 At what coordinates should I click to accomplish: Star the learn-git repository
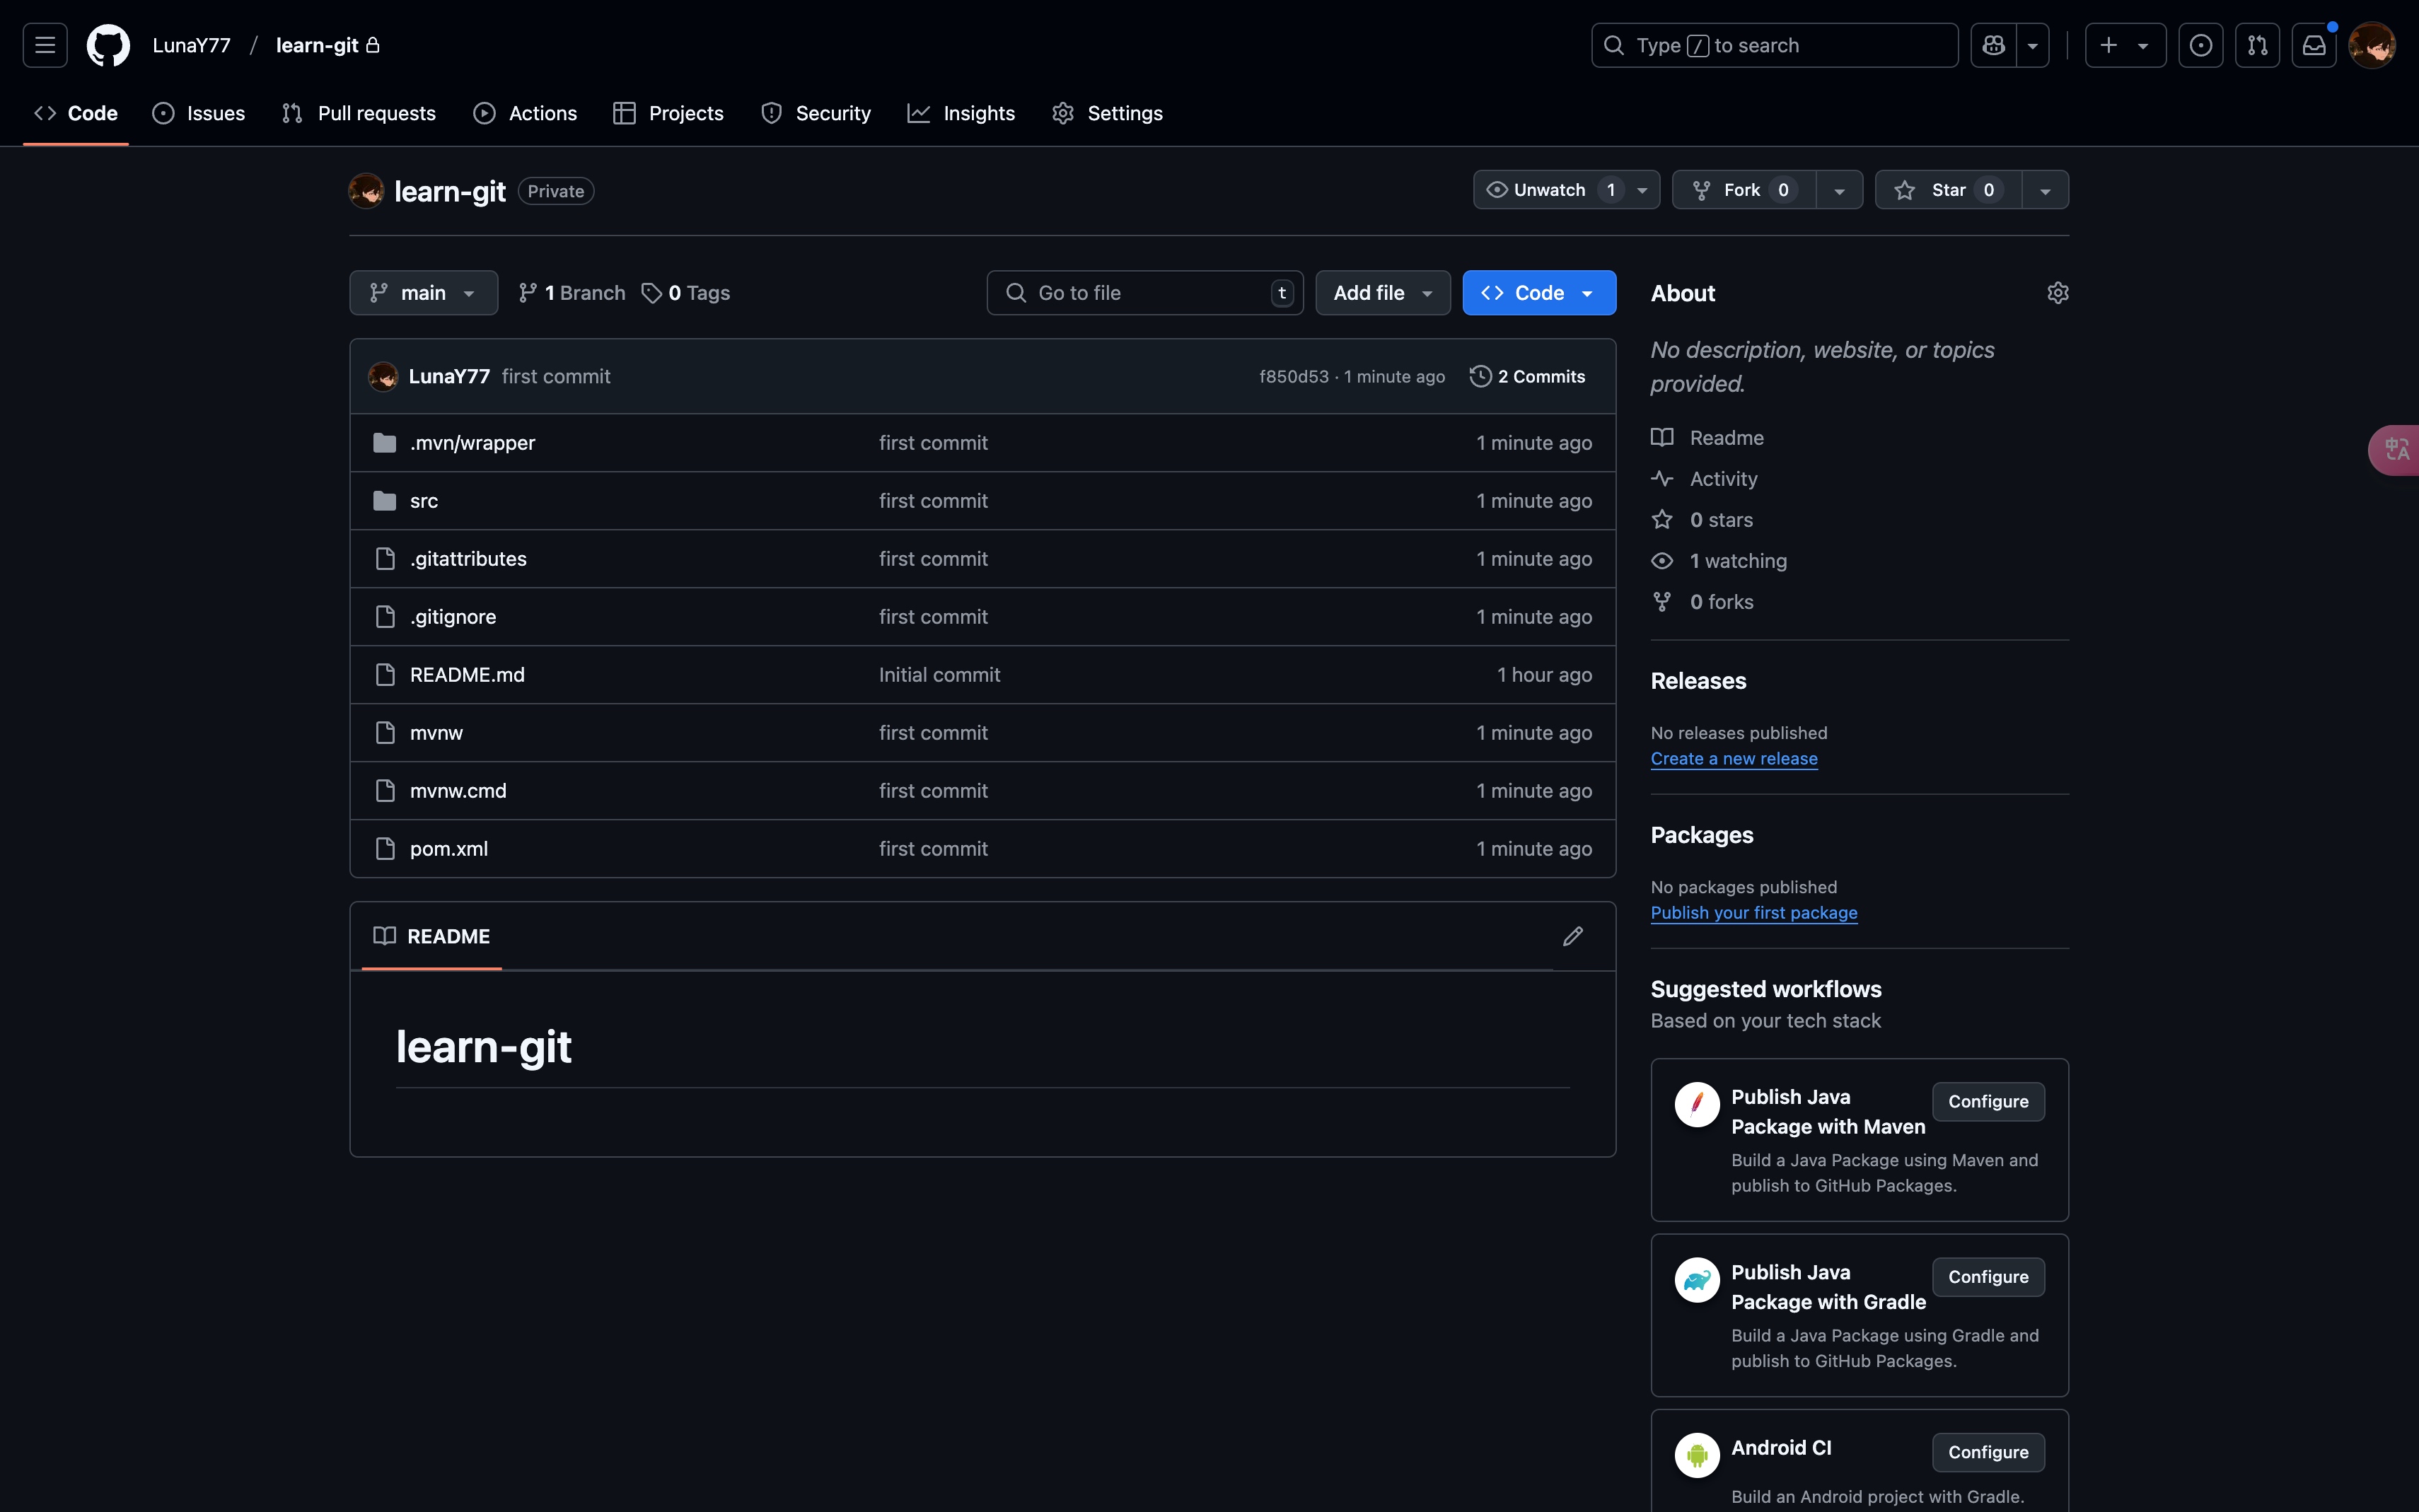[1948, 190]
